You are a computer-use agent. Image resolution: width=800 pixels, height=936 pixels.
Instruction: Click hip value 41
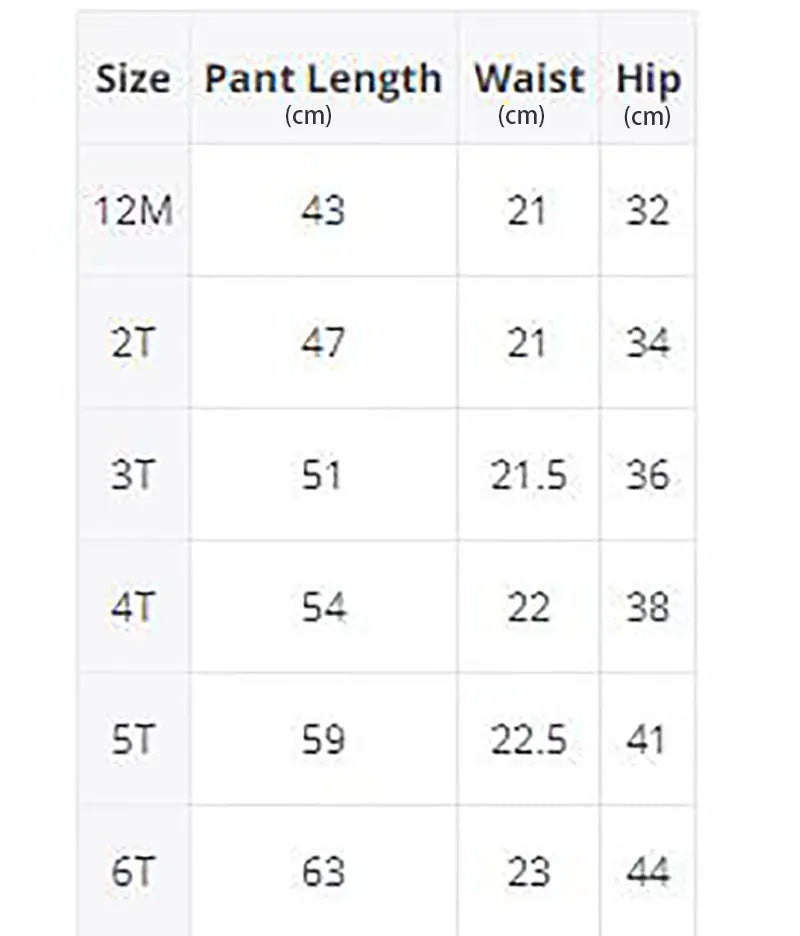[647, 740]
